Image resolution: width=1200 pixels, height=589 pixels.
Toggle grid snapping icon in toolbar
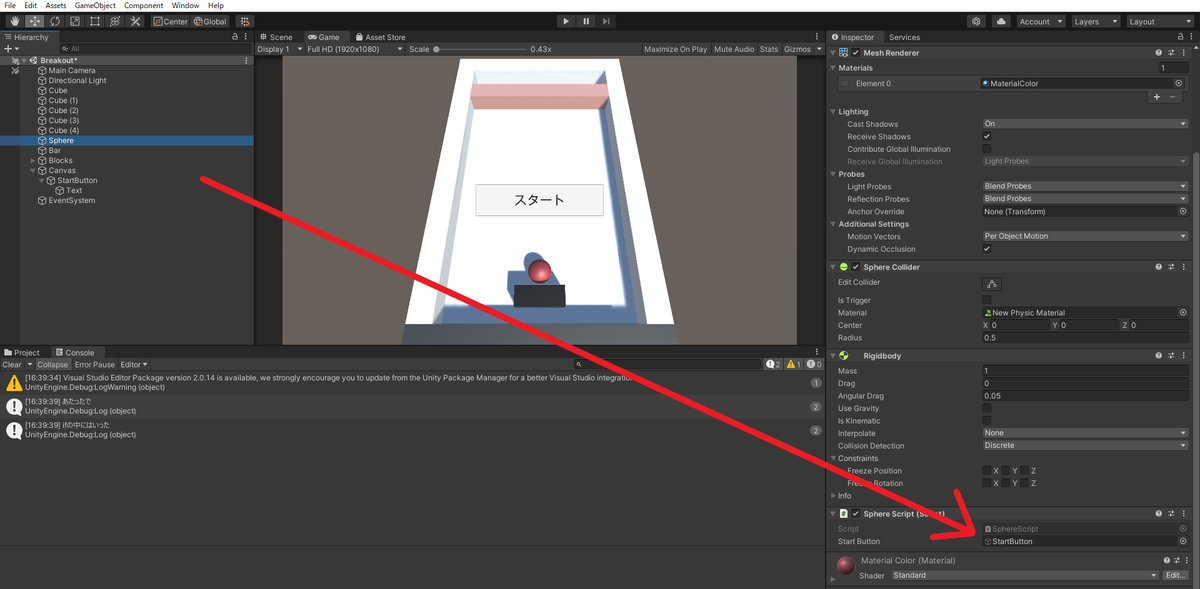[246, 21]
